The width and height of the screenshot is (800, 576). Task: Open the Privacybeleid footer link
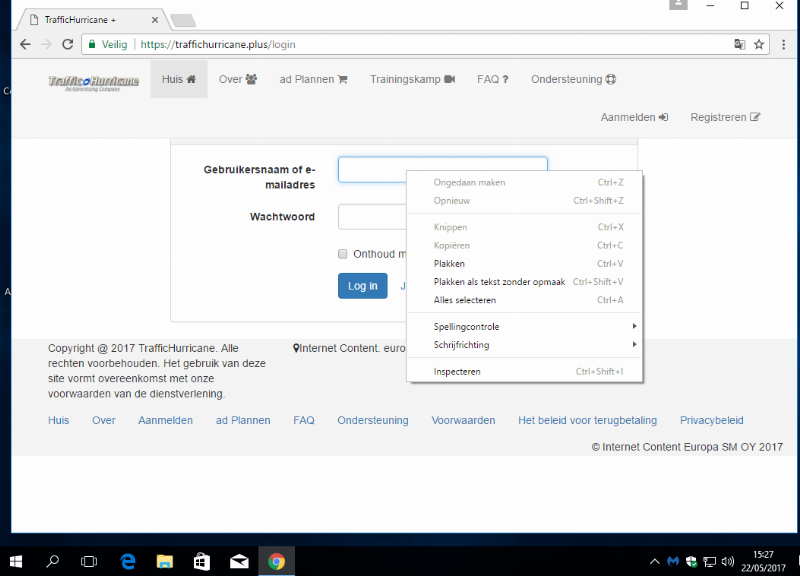[711, 421]
